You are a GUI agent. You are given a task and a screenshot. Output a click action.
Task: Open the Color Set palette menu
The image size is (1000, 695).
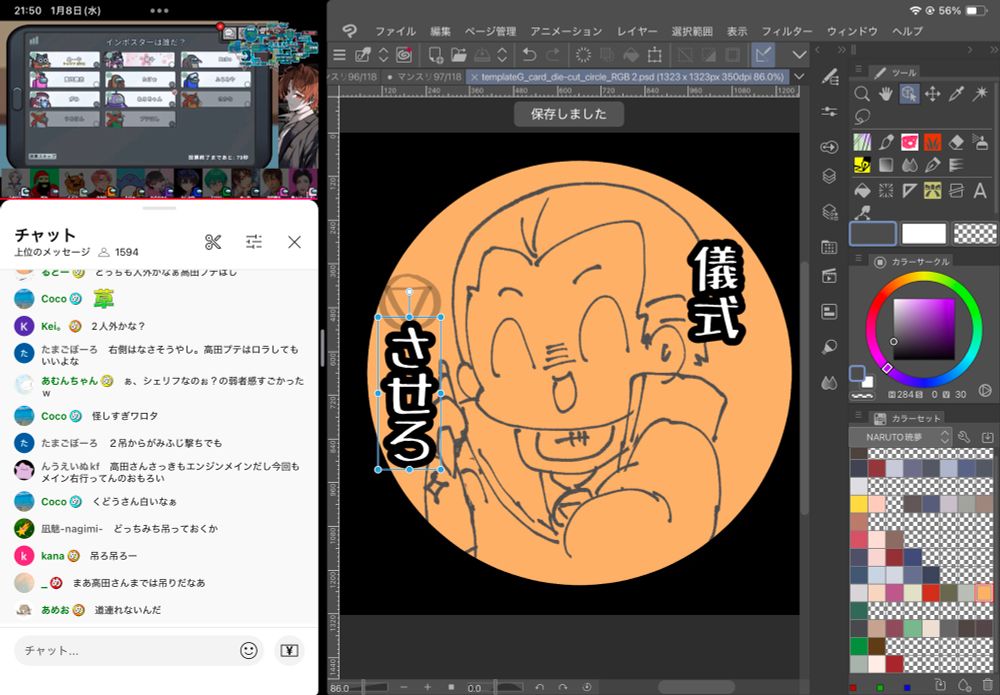[858, 416]
